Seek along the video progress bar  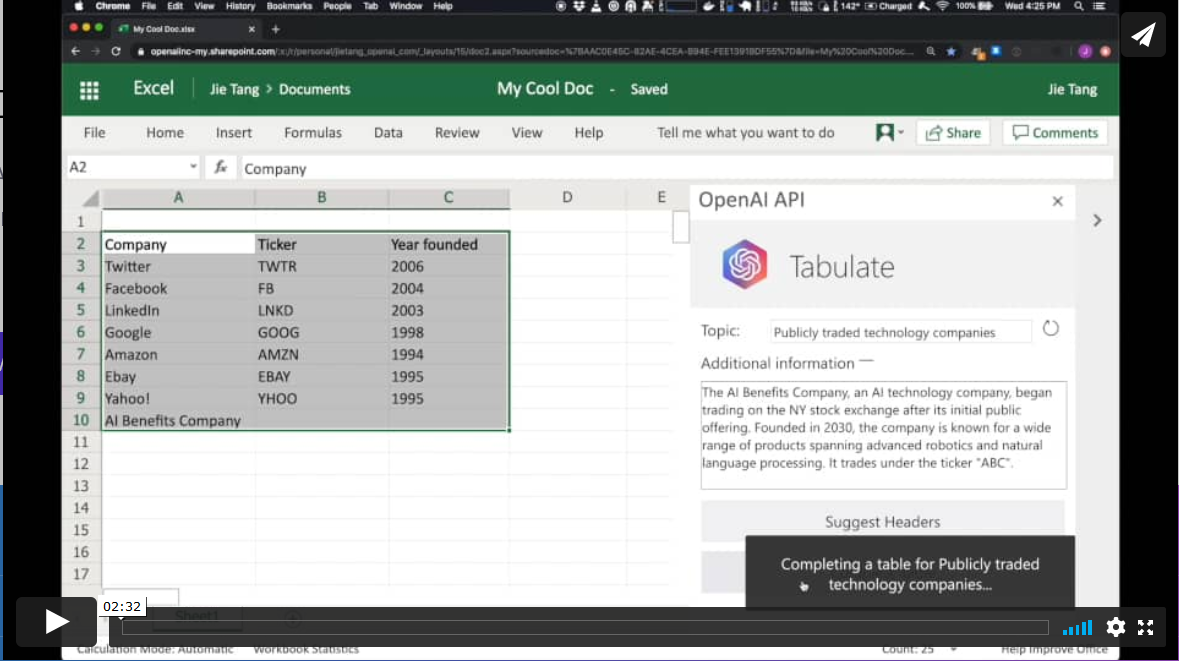[585, 627]
